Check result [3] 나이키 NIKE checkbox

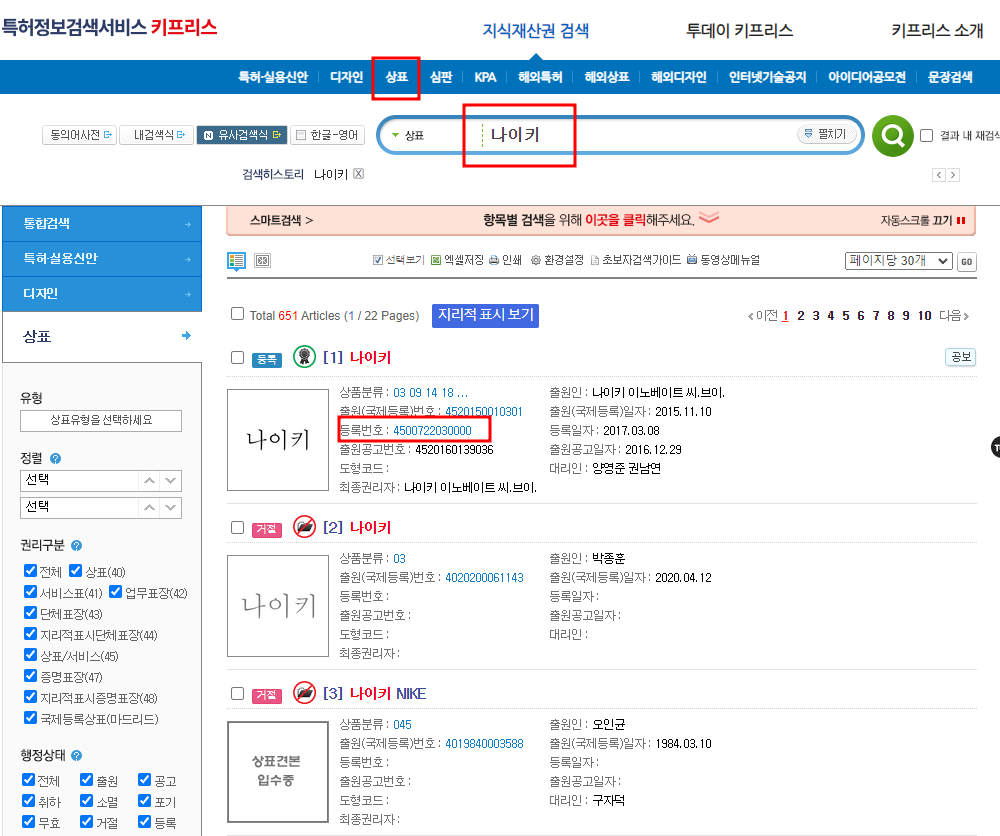pyautogui.click(x=237, y=693)
